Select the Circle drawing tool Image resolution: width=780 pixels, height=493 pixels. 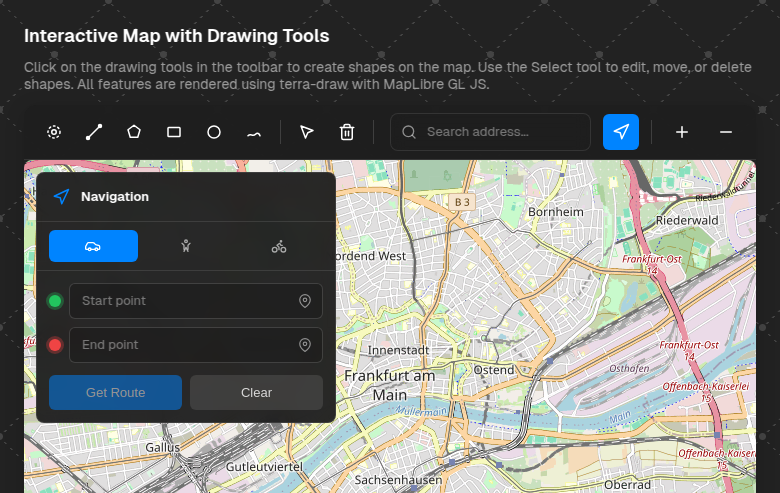pyautogui.click(x=214, y=132)
